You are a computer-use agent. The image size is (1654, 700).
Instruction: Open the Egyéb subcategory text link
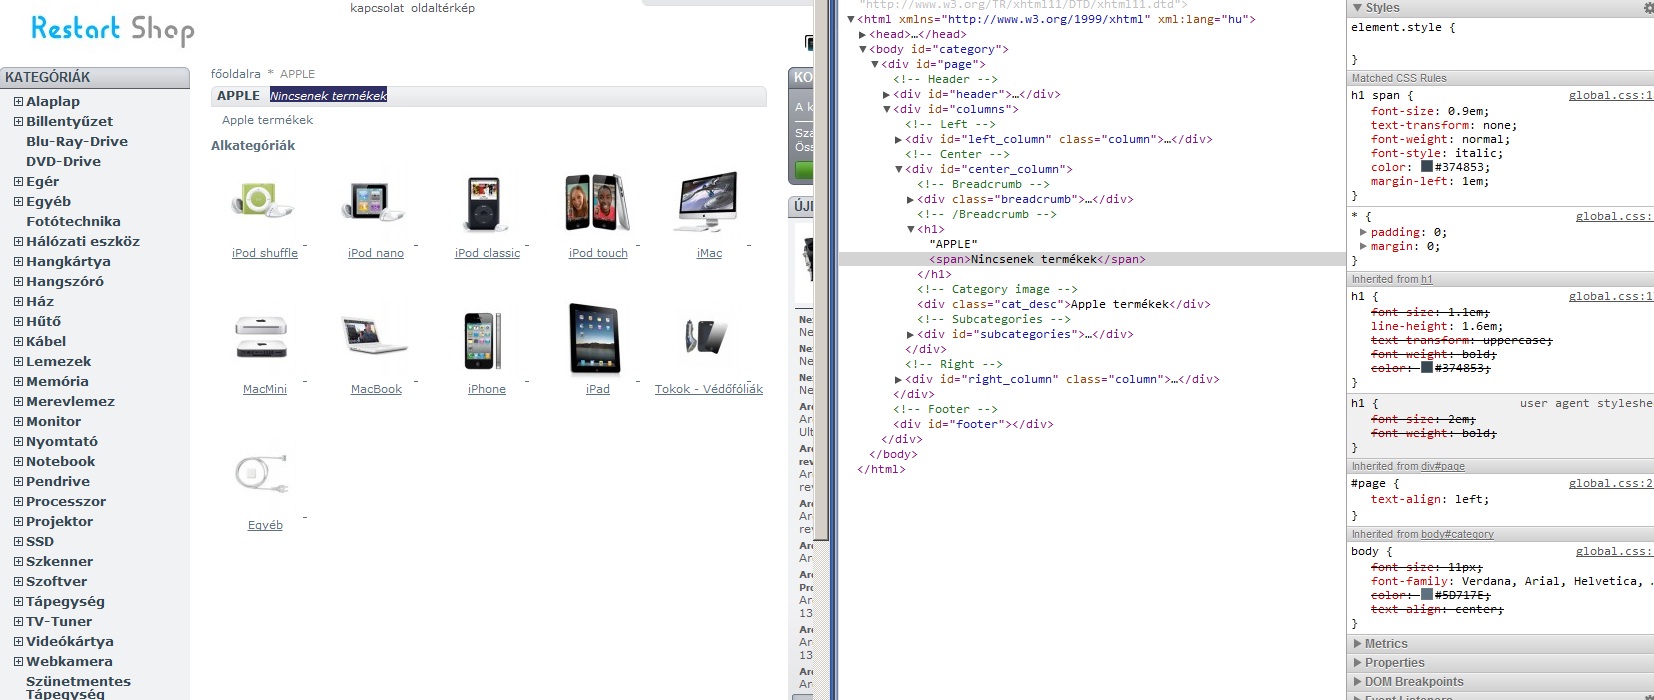coord(265,525)
